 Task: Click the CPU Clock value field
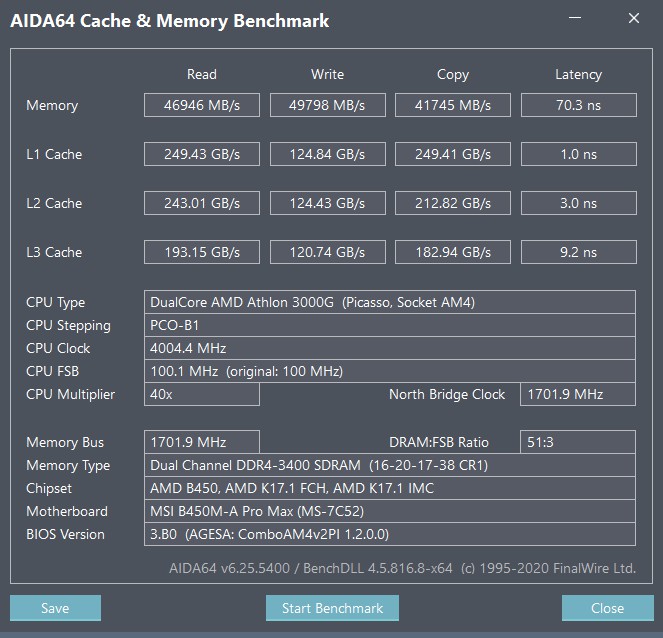pyautogui.click(x=390, y=348)
